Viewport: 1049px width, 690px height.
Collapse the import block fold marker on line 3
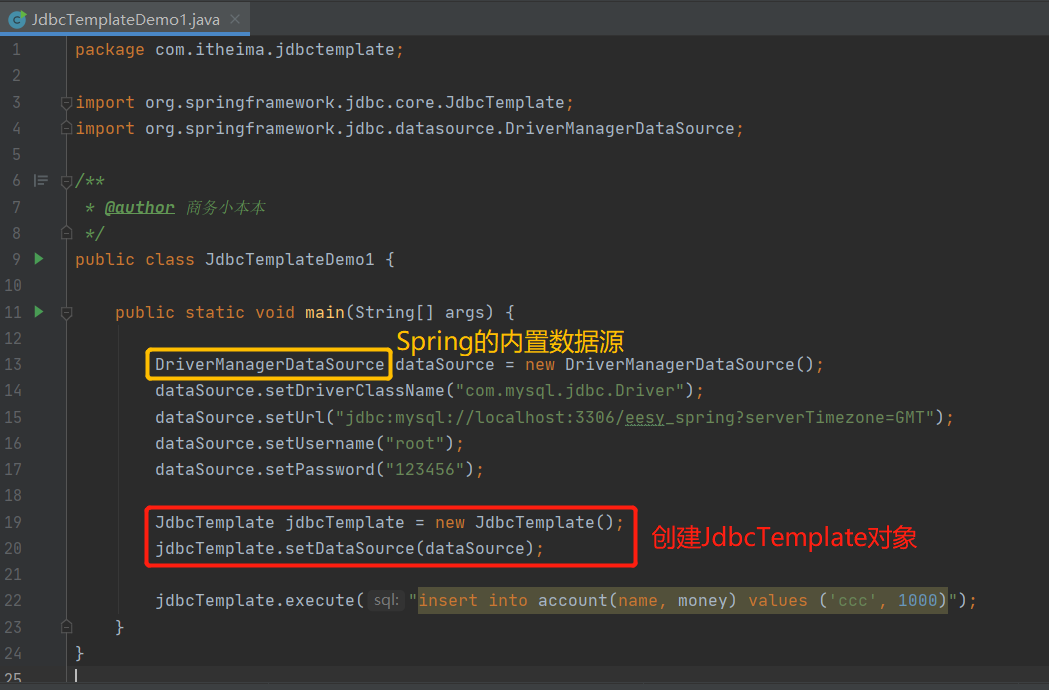tap(66, 102)
